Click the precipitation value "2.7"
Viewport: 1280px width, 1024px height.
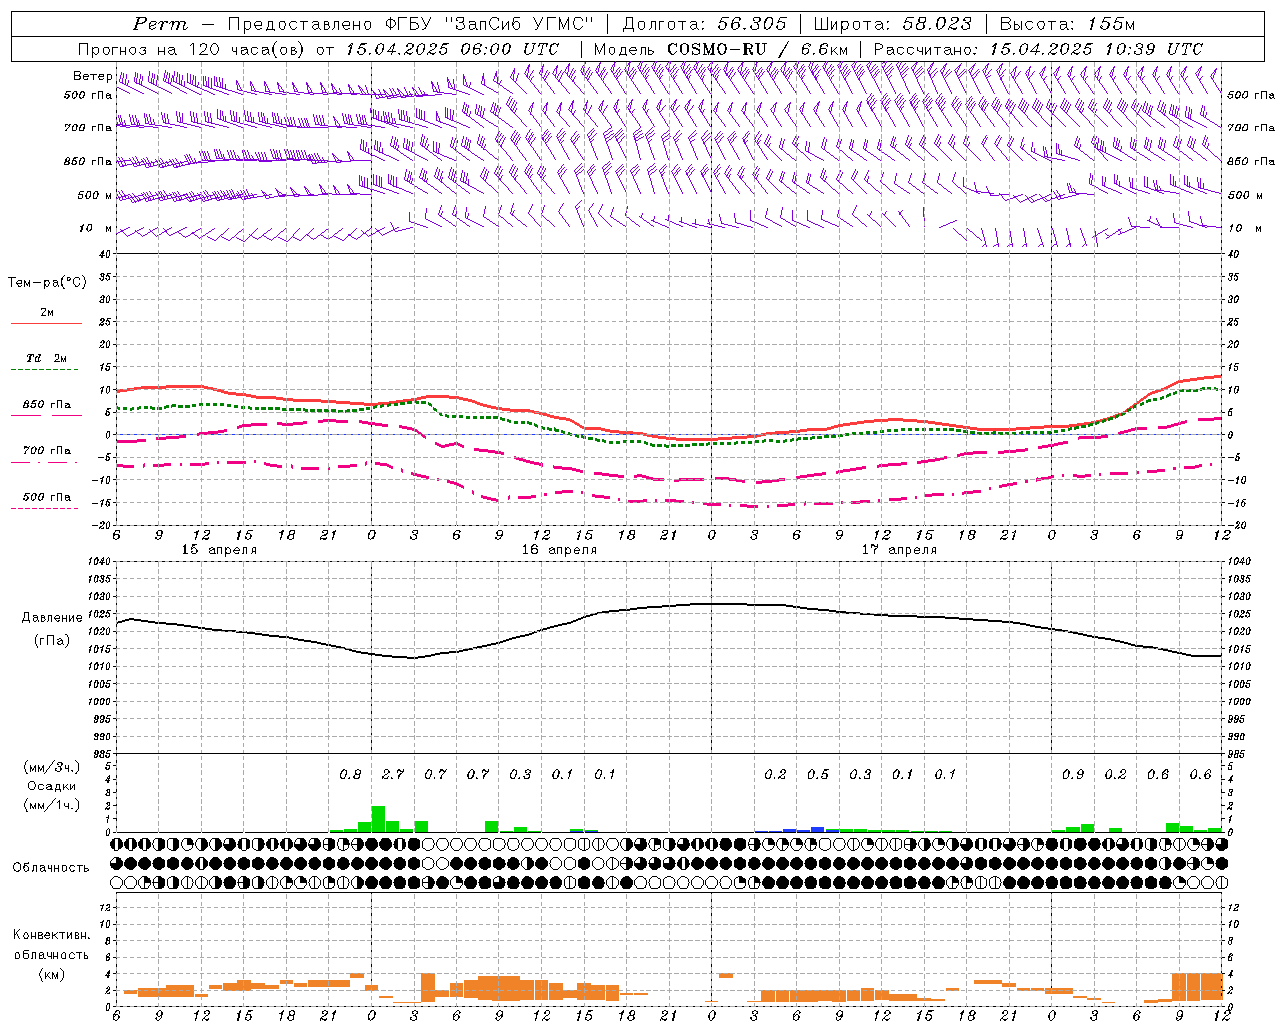pyautogui.click(x=393, y=774)
